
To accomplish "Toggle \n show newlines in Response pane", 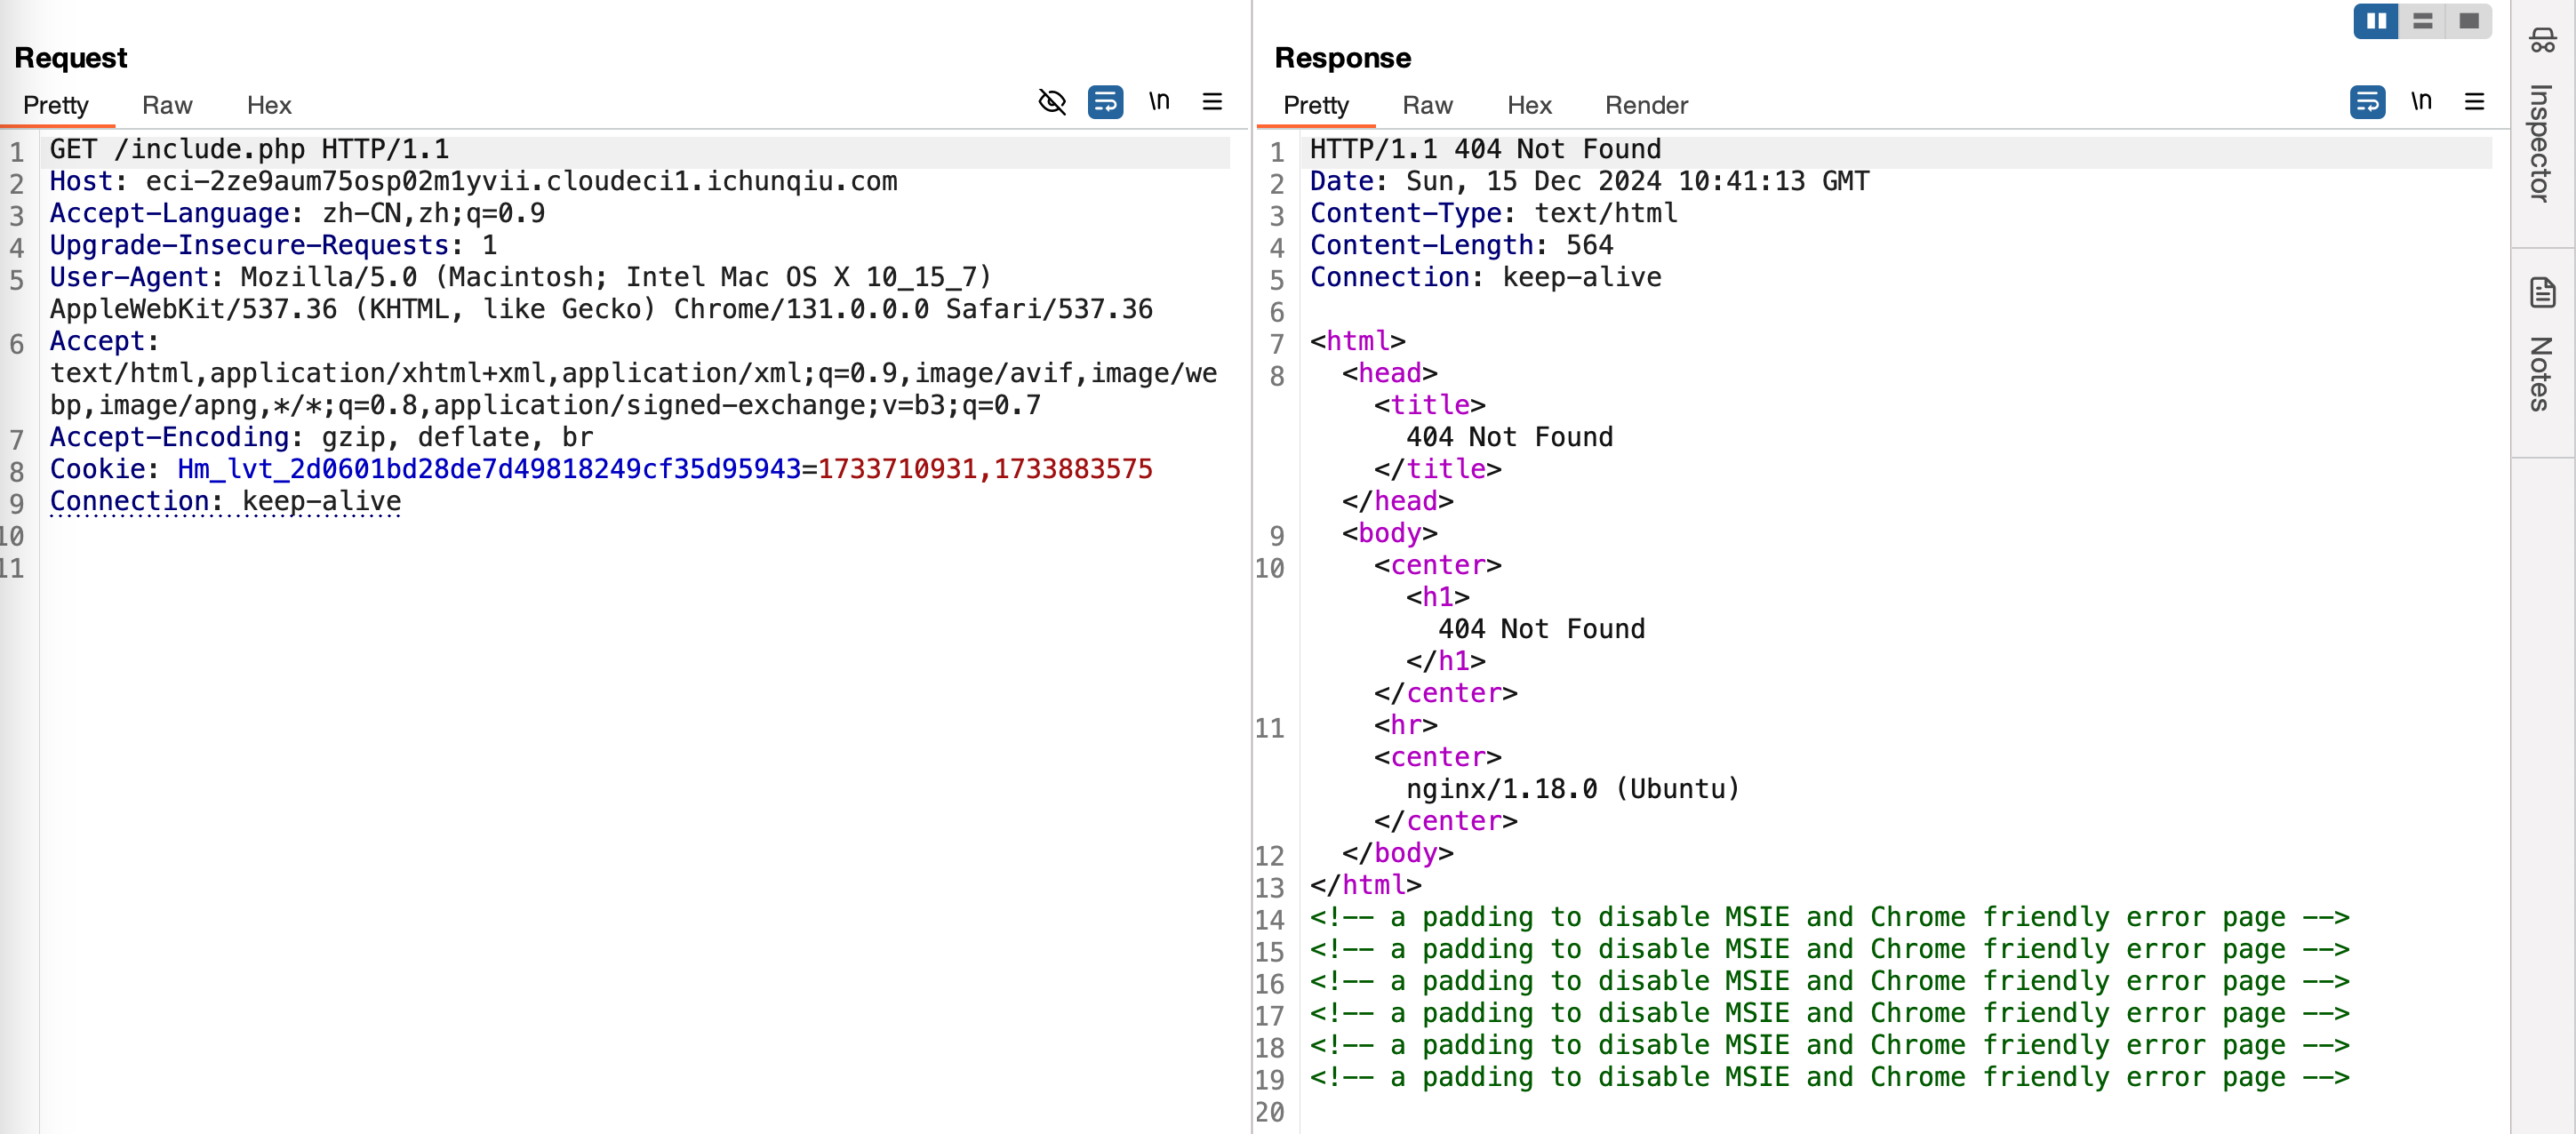I will tap(2421, 102).
